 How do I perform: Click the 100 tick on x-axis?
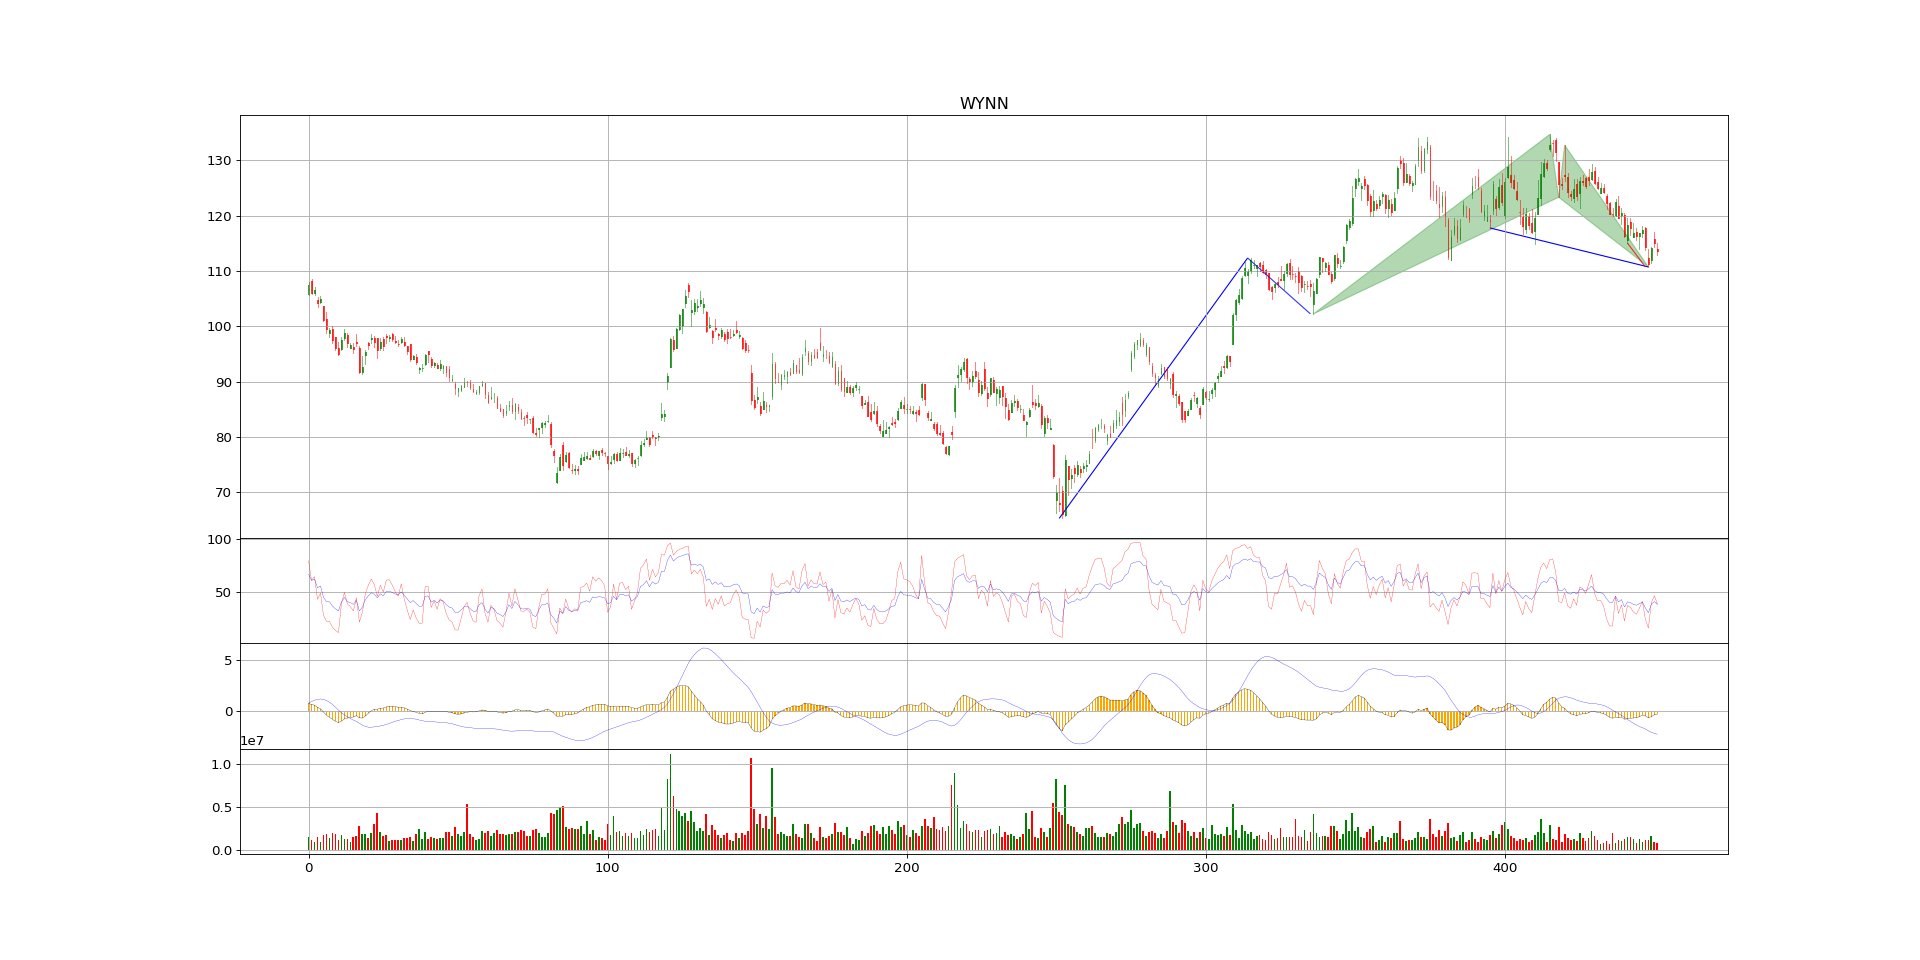coord(607,869)
